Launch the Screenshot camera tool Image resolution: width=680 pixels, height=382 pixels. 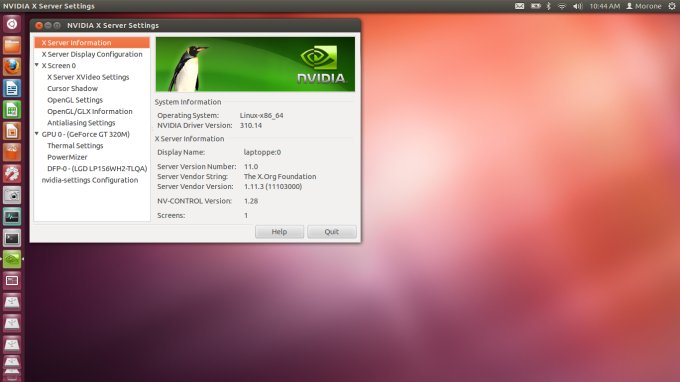[x=12, y=195]
